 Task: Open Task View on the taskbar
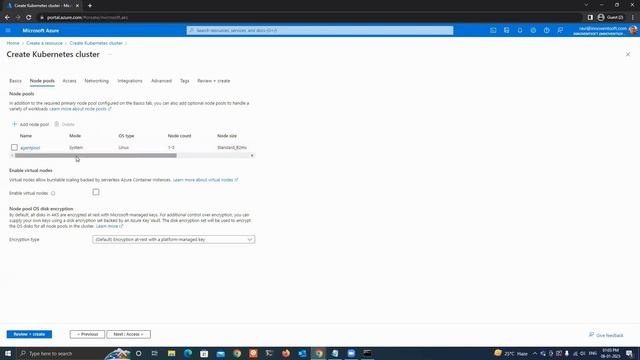click(x=154, y=353)
